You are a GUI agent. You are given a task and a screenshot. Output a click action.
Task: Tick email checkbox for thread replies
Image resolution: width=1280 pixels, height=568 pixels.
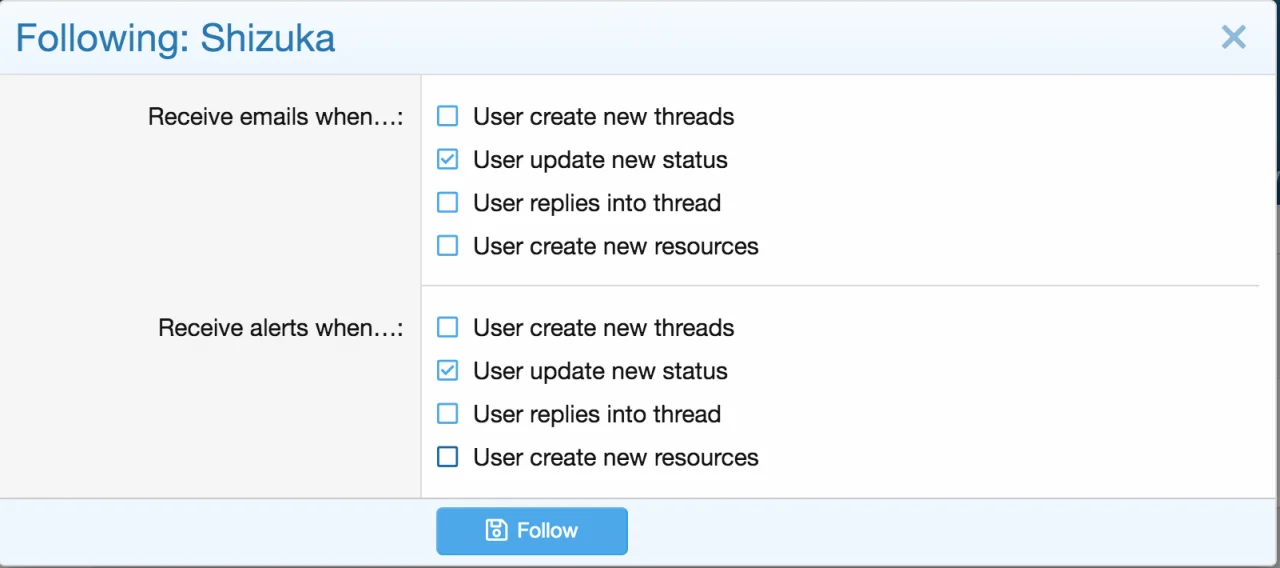pos(448,203)
